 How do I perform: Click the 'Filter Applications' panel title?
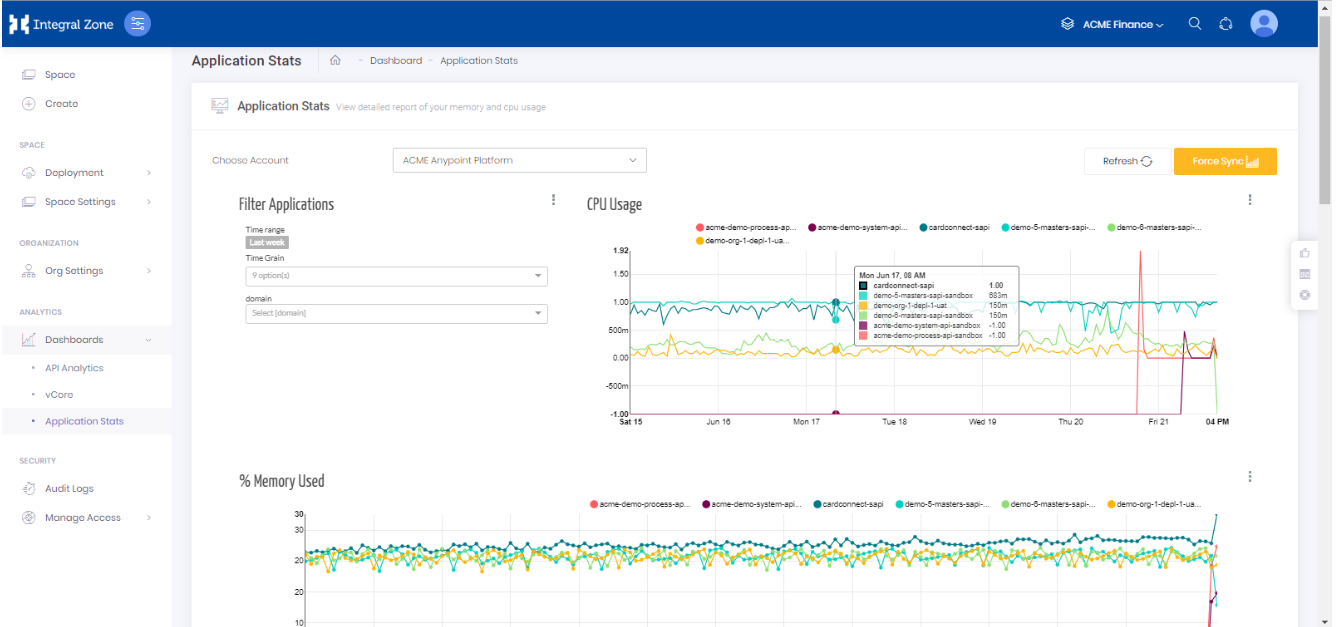[x=286, y=205]
